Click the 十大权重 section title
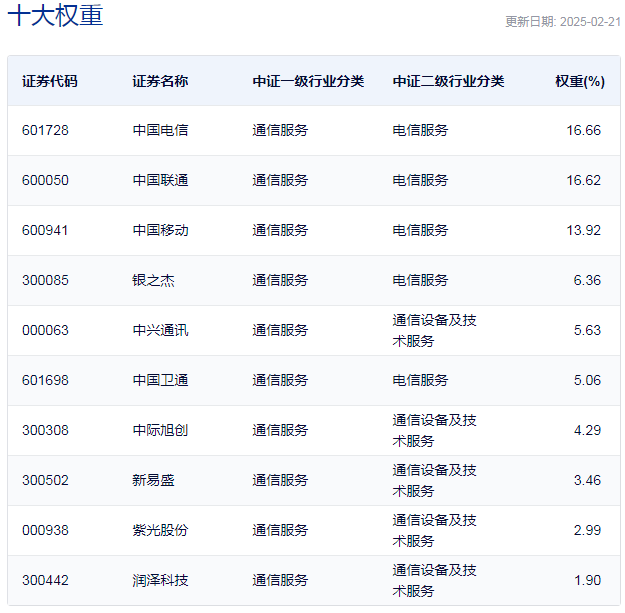This screenshot has height=613, width=625. pyautogui.click(x=55, y=16)
